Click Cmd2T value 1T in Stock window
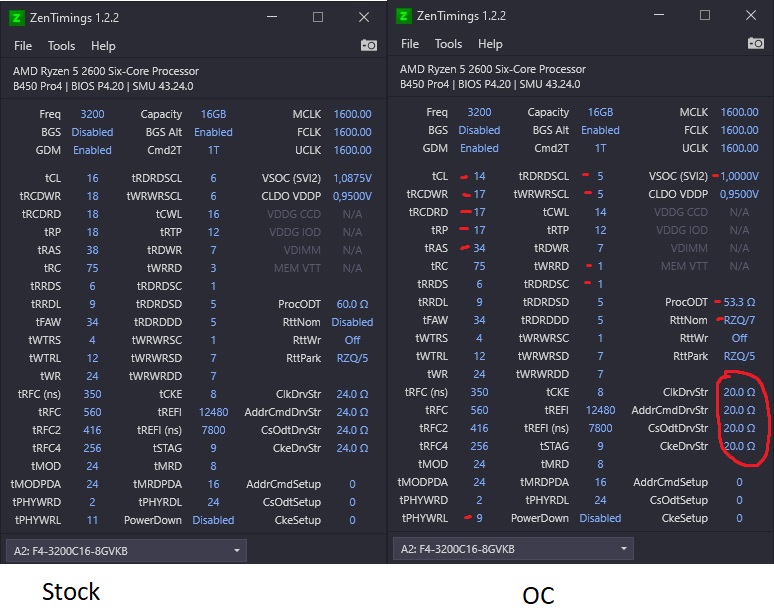Image resolution: width=774 pixels, height=615 pixels. (213, 151)
